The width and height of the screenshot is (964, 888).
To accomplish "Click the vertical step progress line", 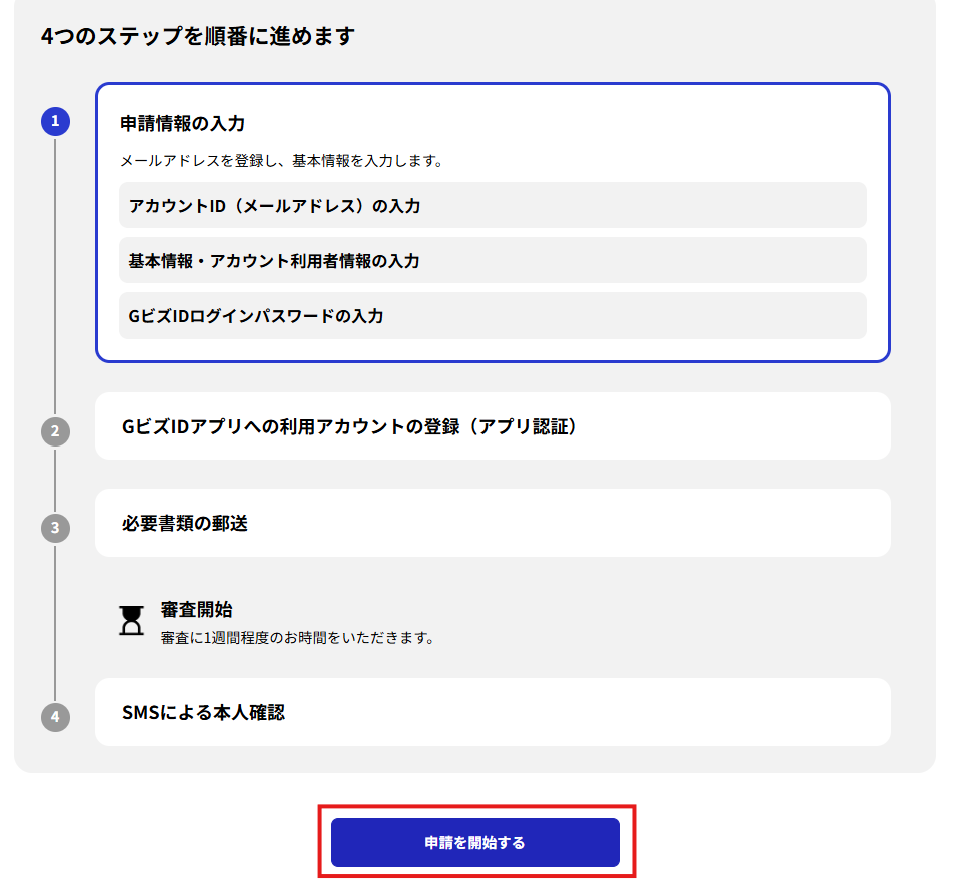I will coord(55,277).
